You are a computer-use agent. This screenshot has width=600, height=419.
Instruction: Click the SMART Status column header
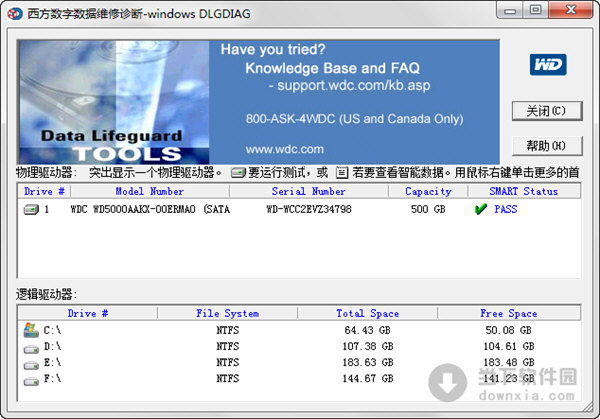(x=523, y=191)
